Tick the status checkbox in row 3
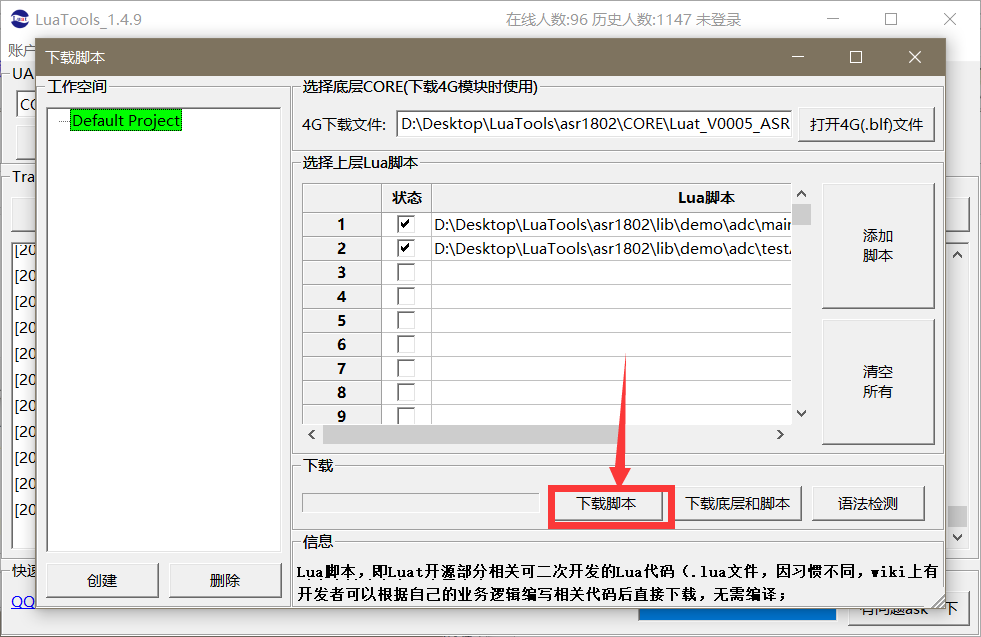981x637 pixels. (406, 272)
